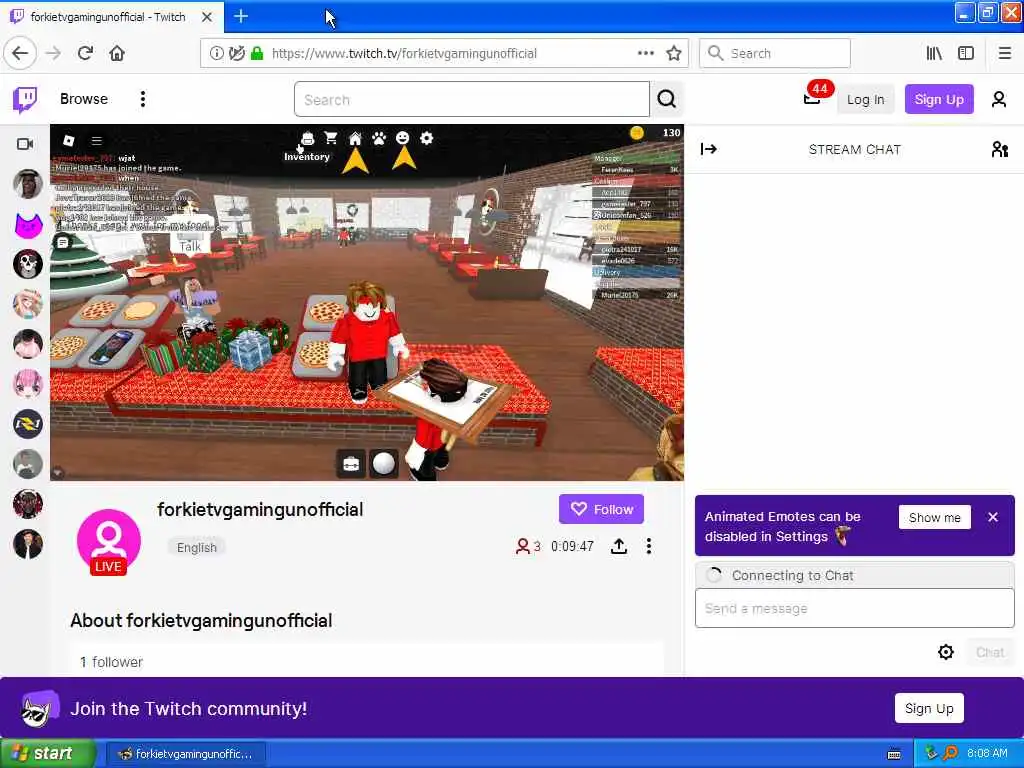
Task: Open the chat community users icon
Action: pos(1000,150)
